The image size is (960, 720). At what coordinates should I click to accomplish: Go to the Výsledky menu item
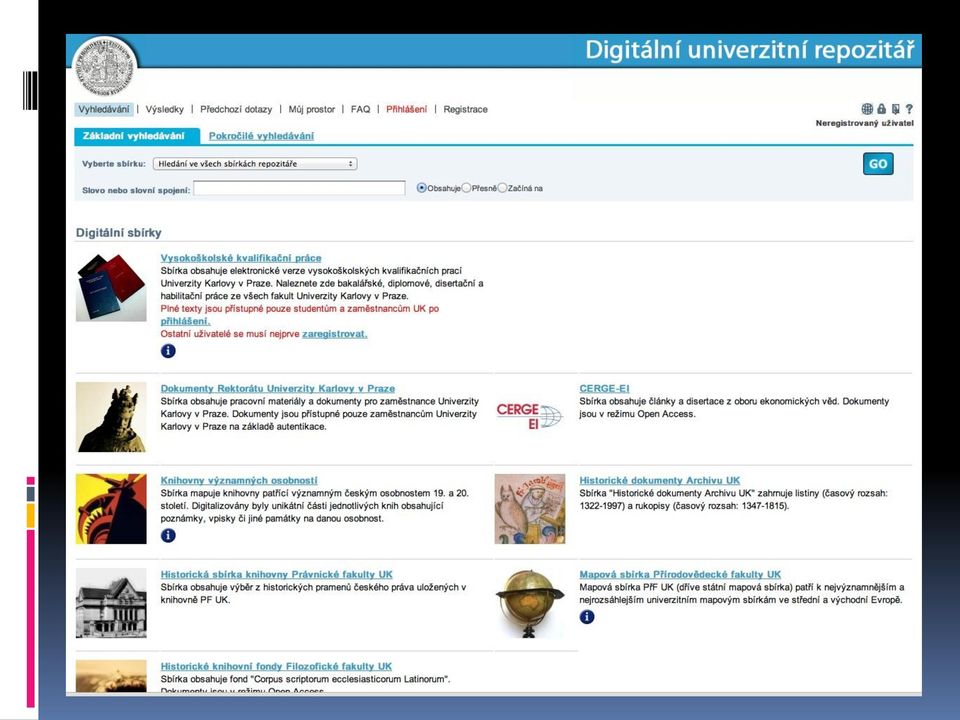point(165,110)
